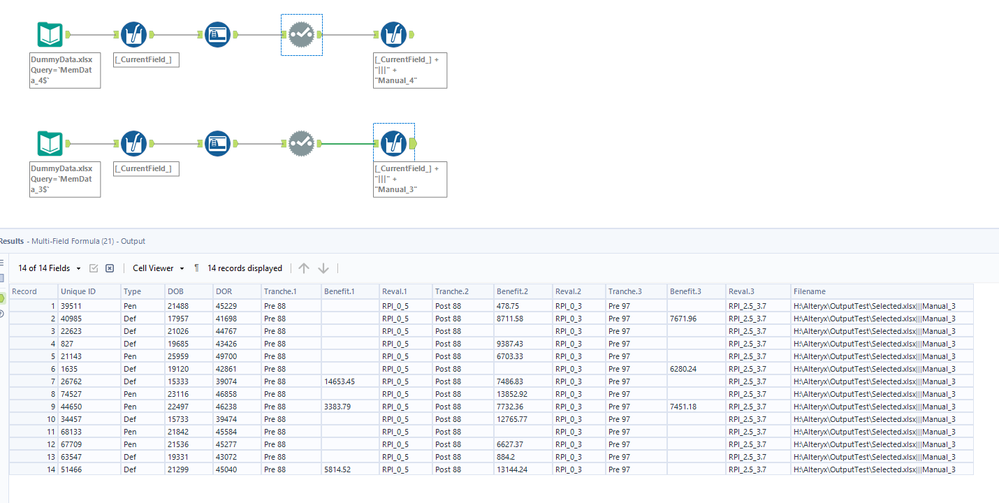The width and height of the screenshot is (999, 503).
Task: Click annotation containing "Manual_3"
Action: [x=410, y=179]
